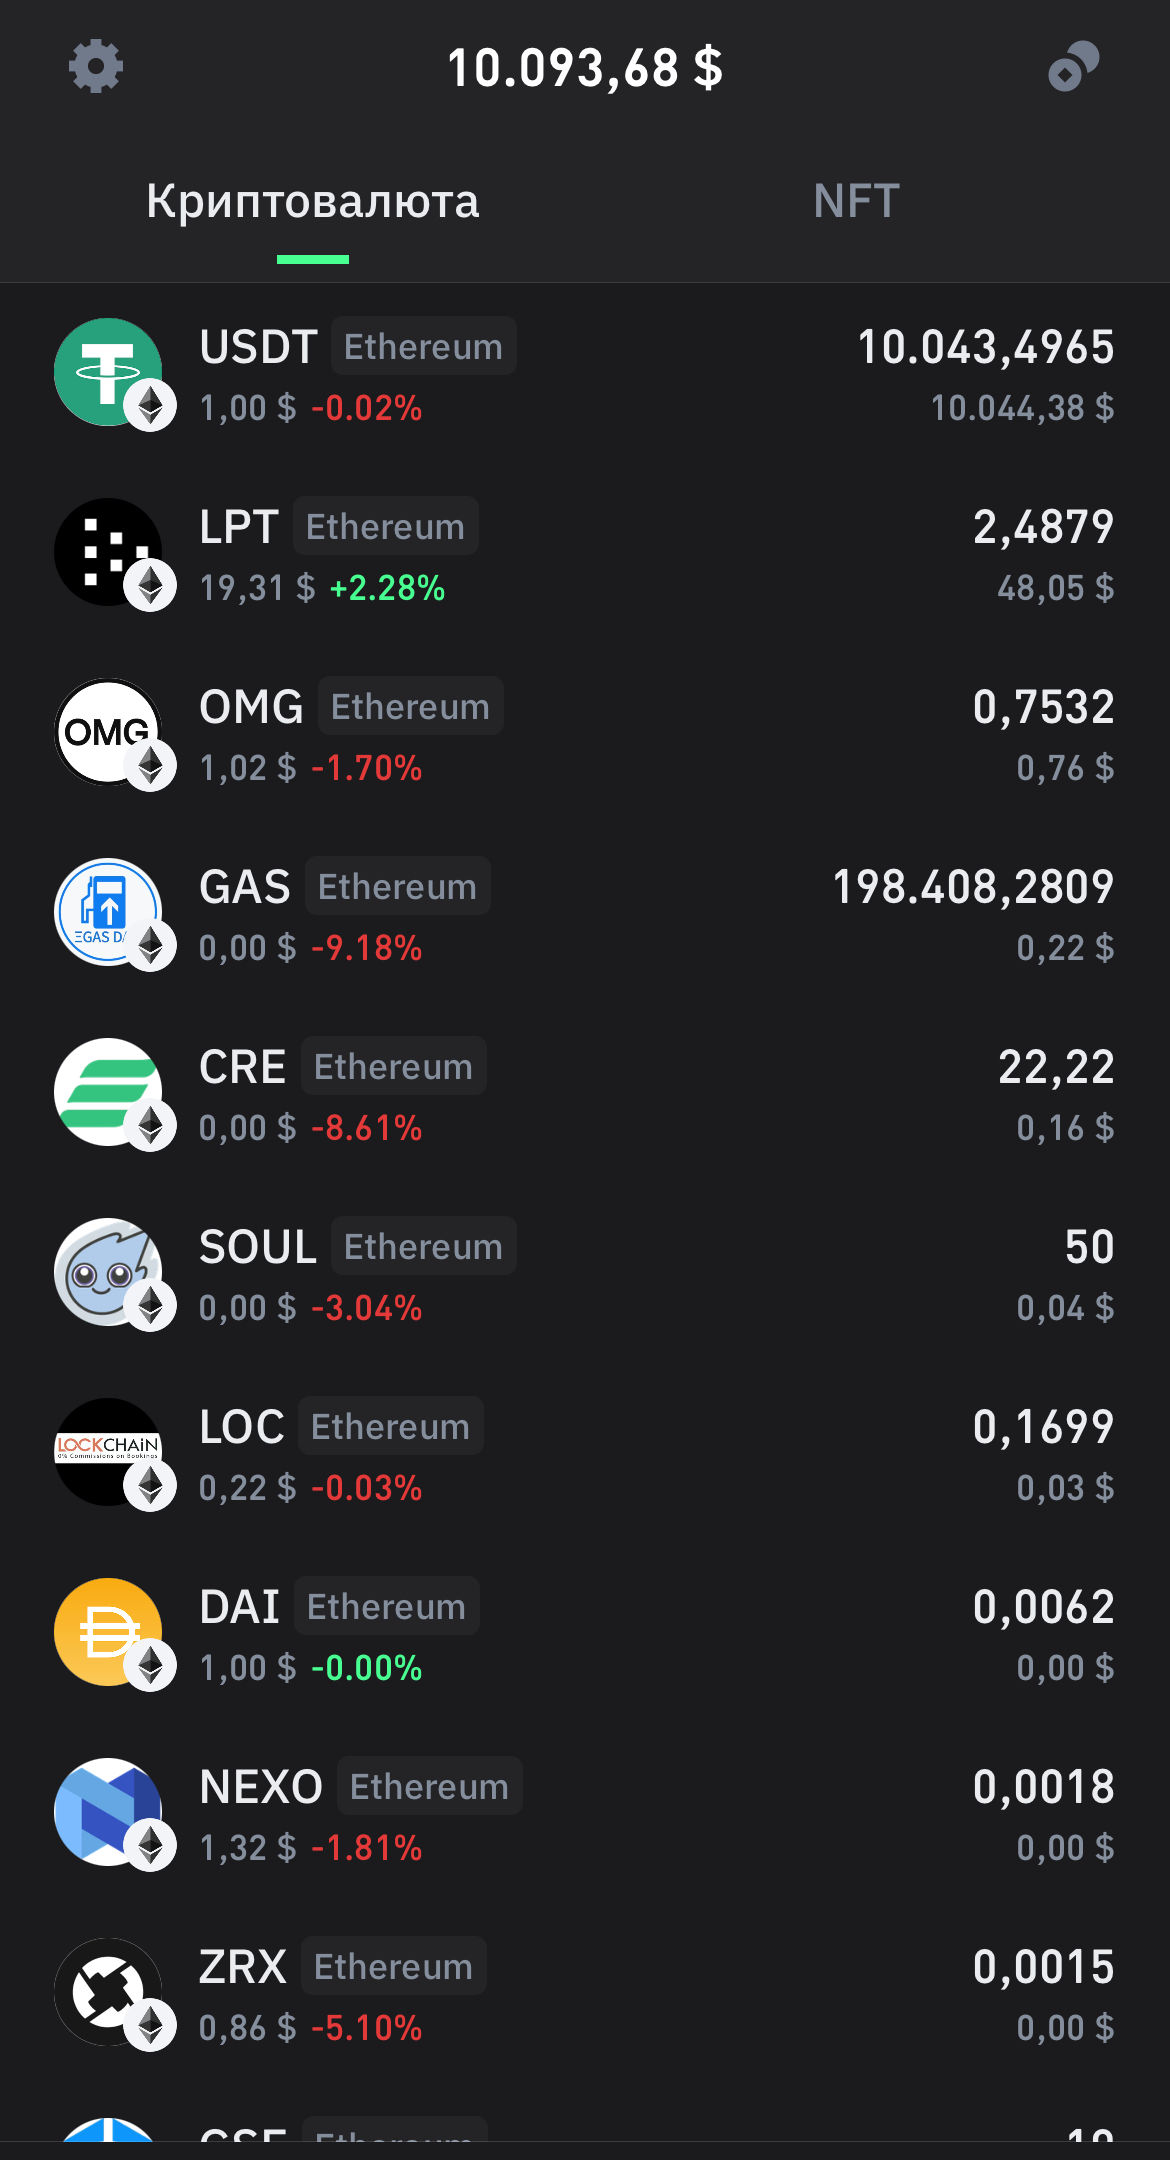Tap the GAS token logo
Screen dimensions: 1170x2160
point(108,912)
